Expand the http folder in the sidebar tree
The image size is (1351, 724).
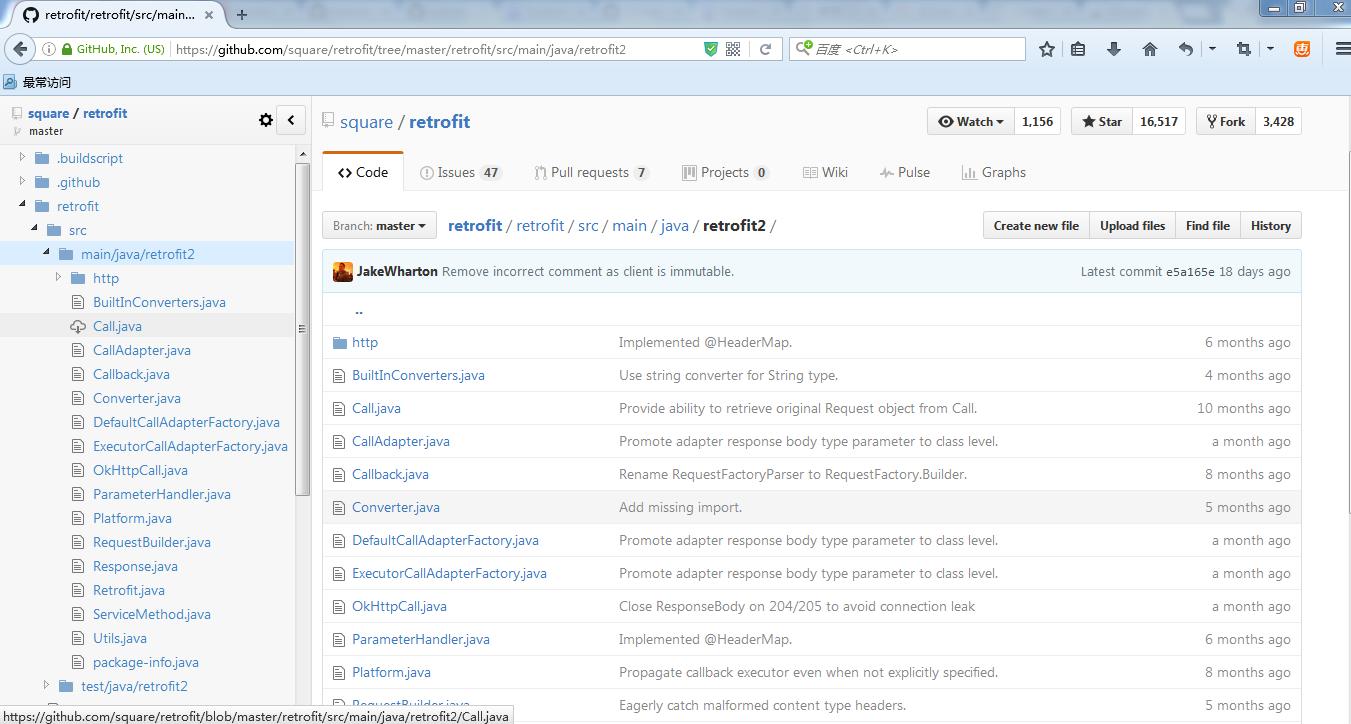(x=58, y=277)
